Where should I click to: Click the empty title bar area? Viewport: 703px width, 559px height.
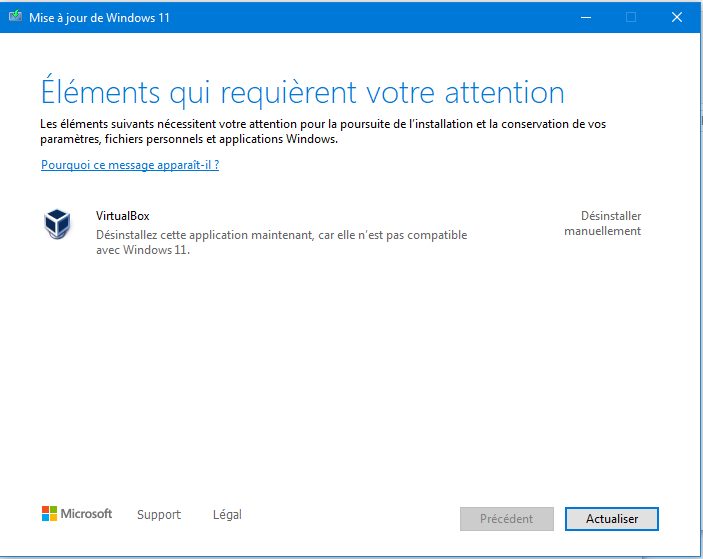click(x=380, y=17)
